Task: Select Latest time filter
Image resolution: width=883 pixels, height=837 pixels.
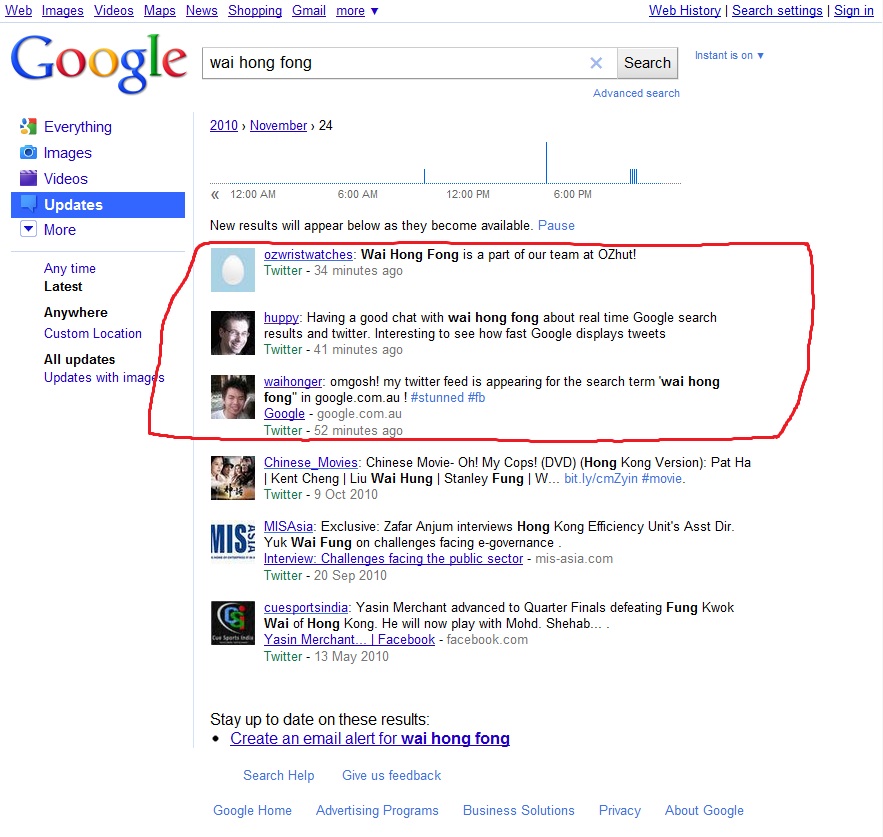Action: [x=63, y=287]
